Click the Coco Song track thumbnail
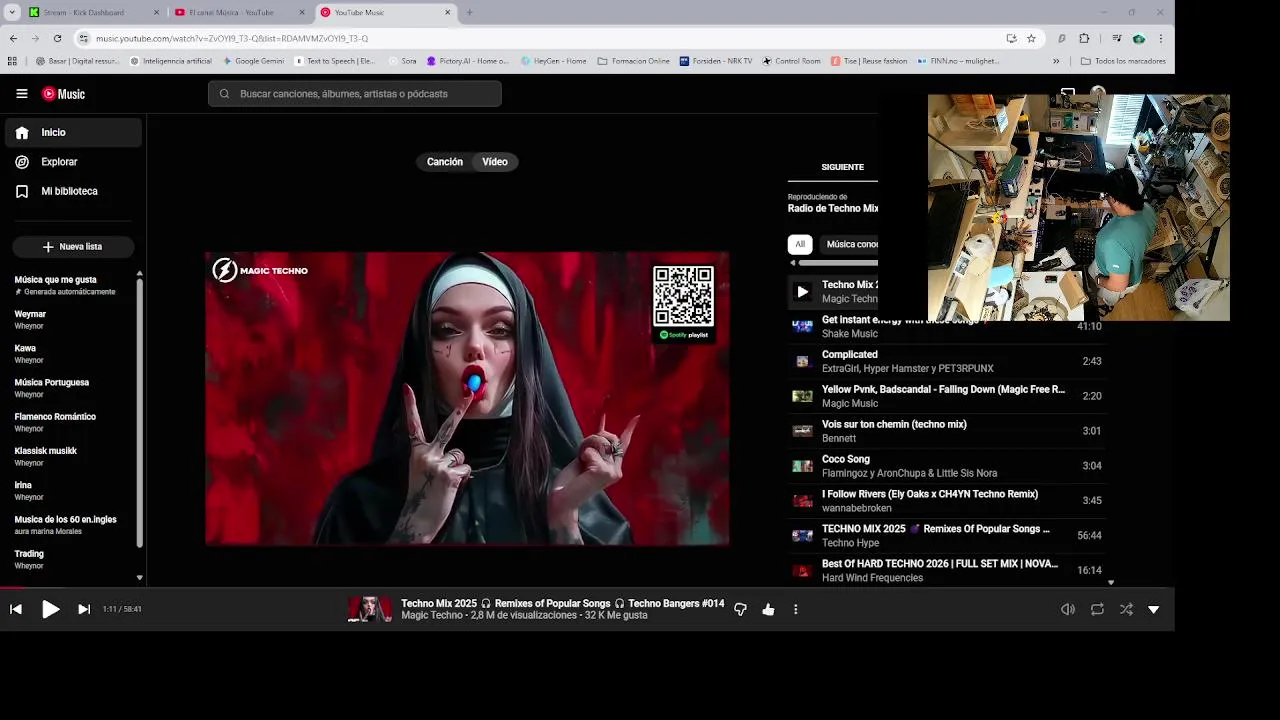 click(x=802, y=466)
